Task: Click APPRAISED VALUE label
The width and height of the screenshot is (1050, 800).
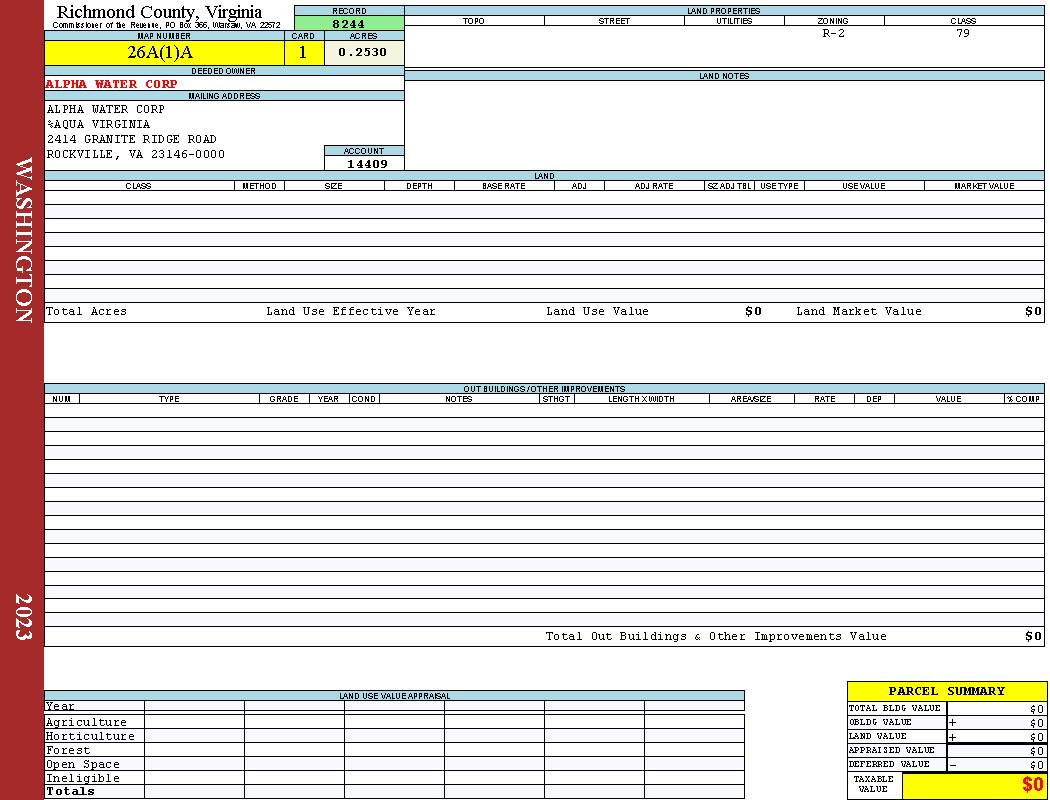Action: (891, 750)
